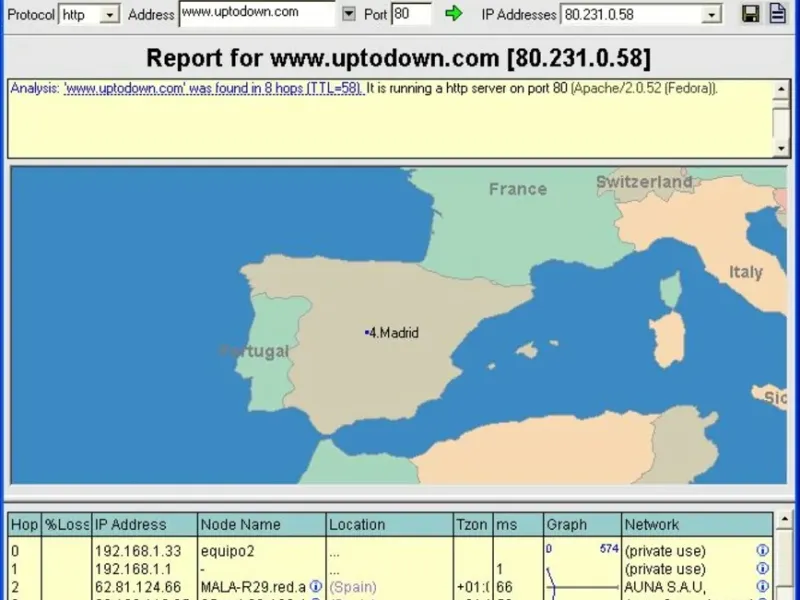Viewport: 800px width, 600px height.
Task: Click the (private use) network of hop 0
Action: (x=665, y=551)
